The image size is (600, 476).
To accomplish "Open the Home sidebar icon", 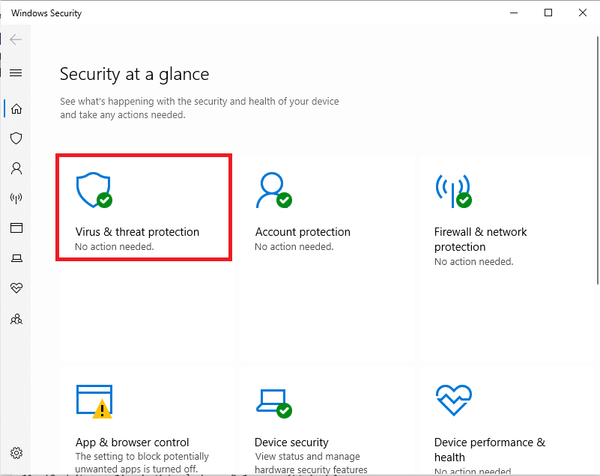I will (16, 108).
